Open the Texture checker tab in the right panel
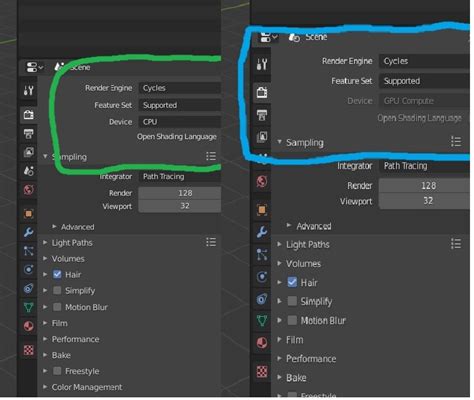The width and height of the screenshot is (474, 400). pos(262,371)
